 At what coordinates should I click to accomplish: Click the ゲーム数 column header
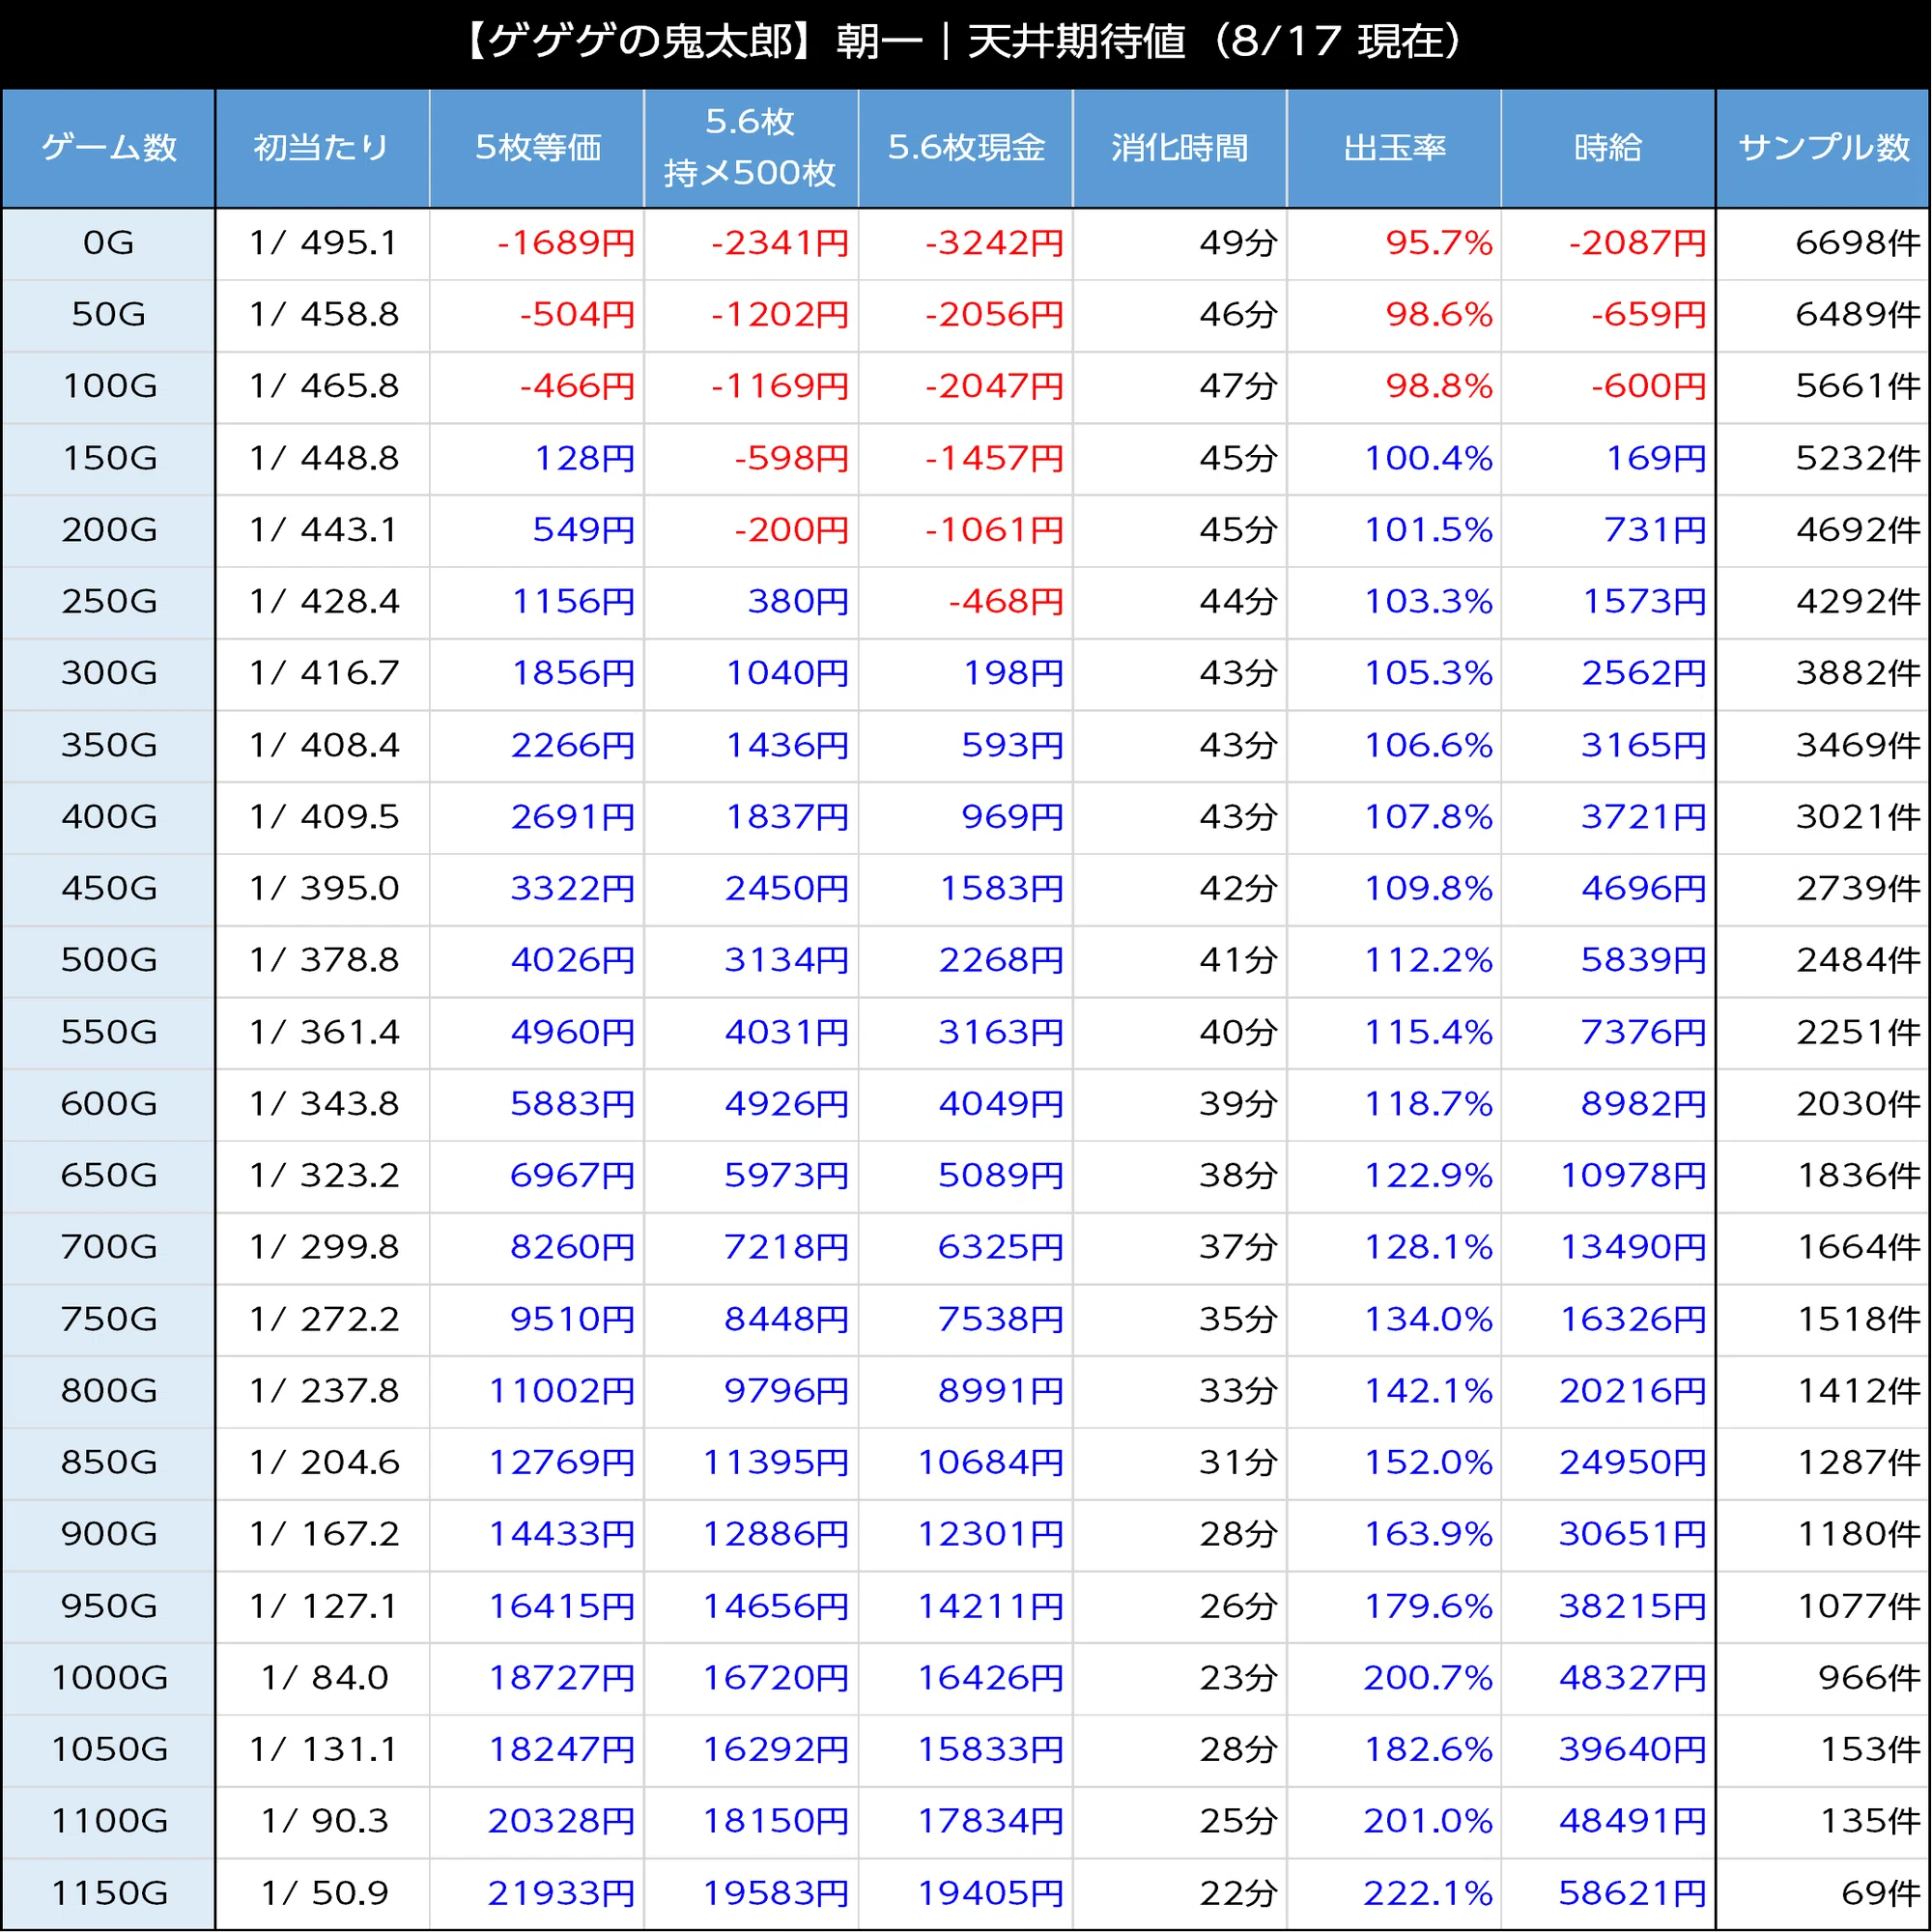(x=108, y=148)
